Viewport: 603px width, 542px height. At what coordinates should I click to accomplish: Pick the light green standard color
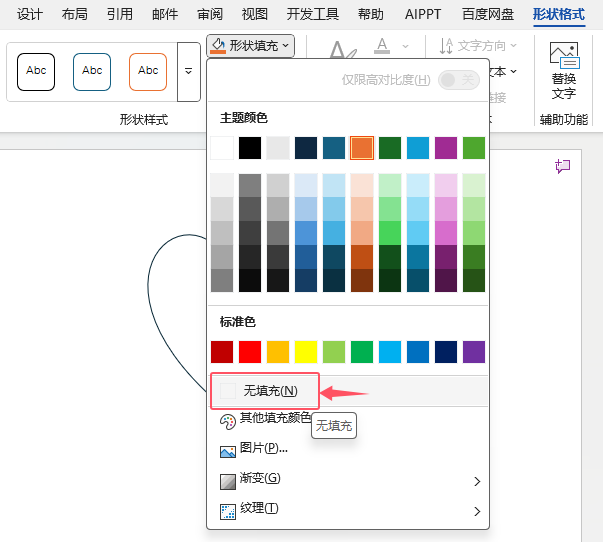coord(334,352)
